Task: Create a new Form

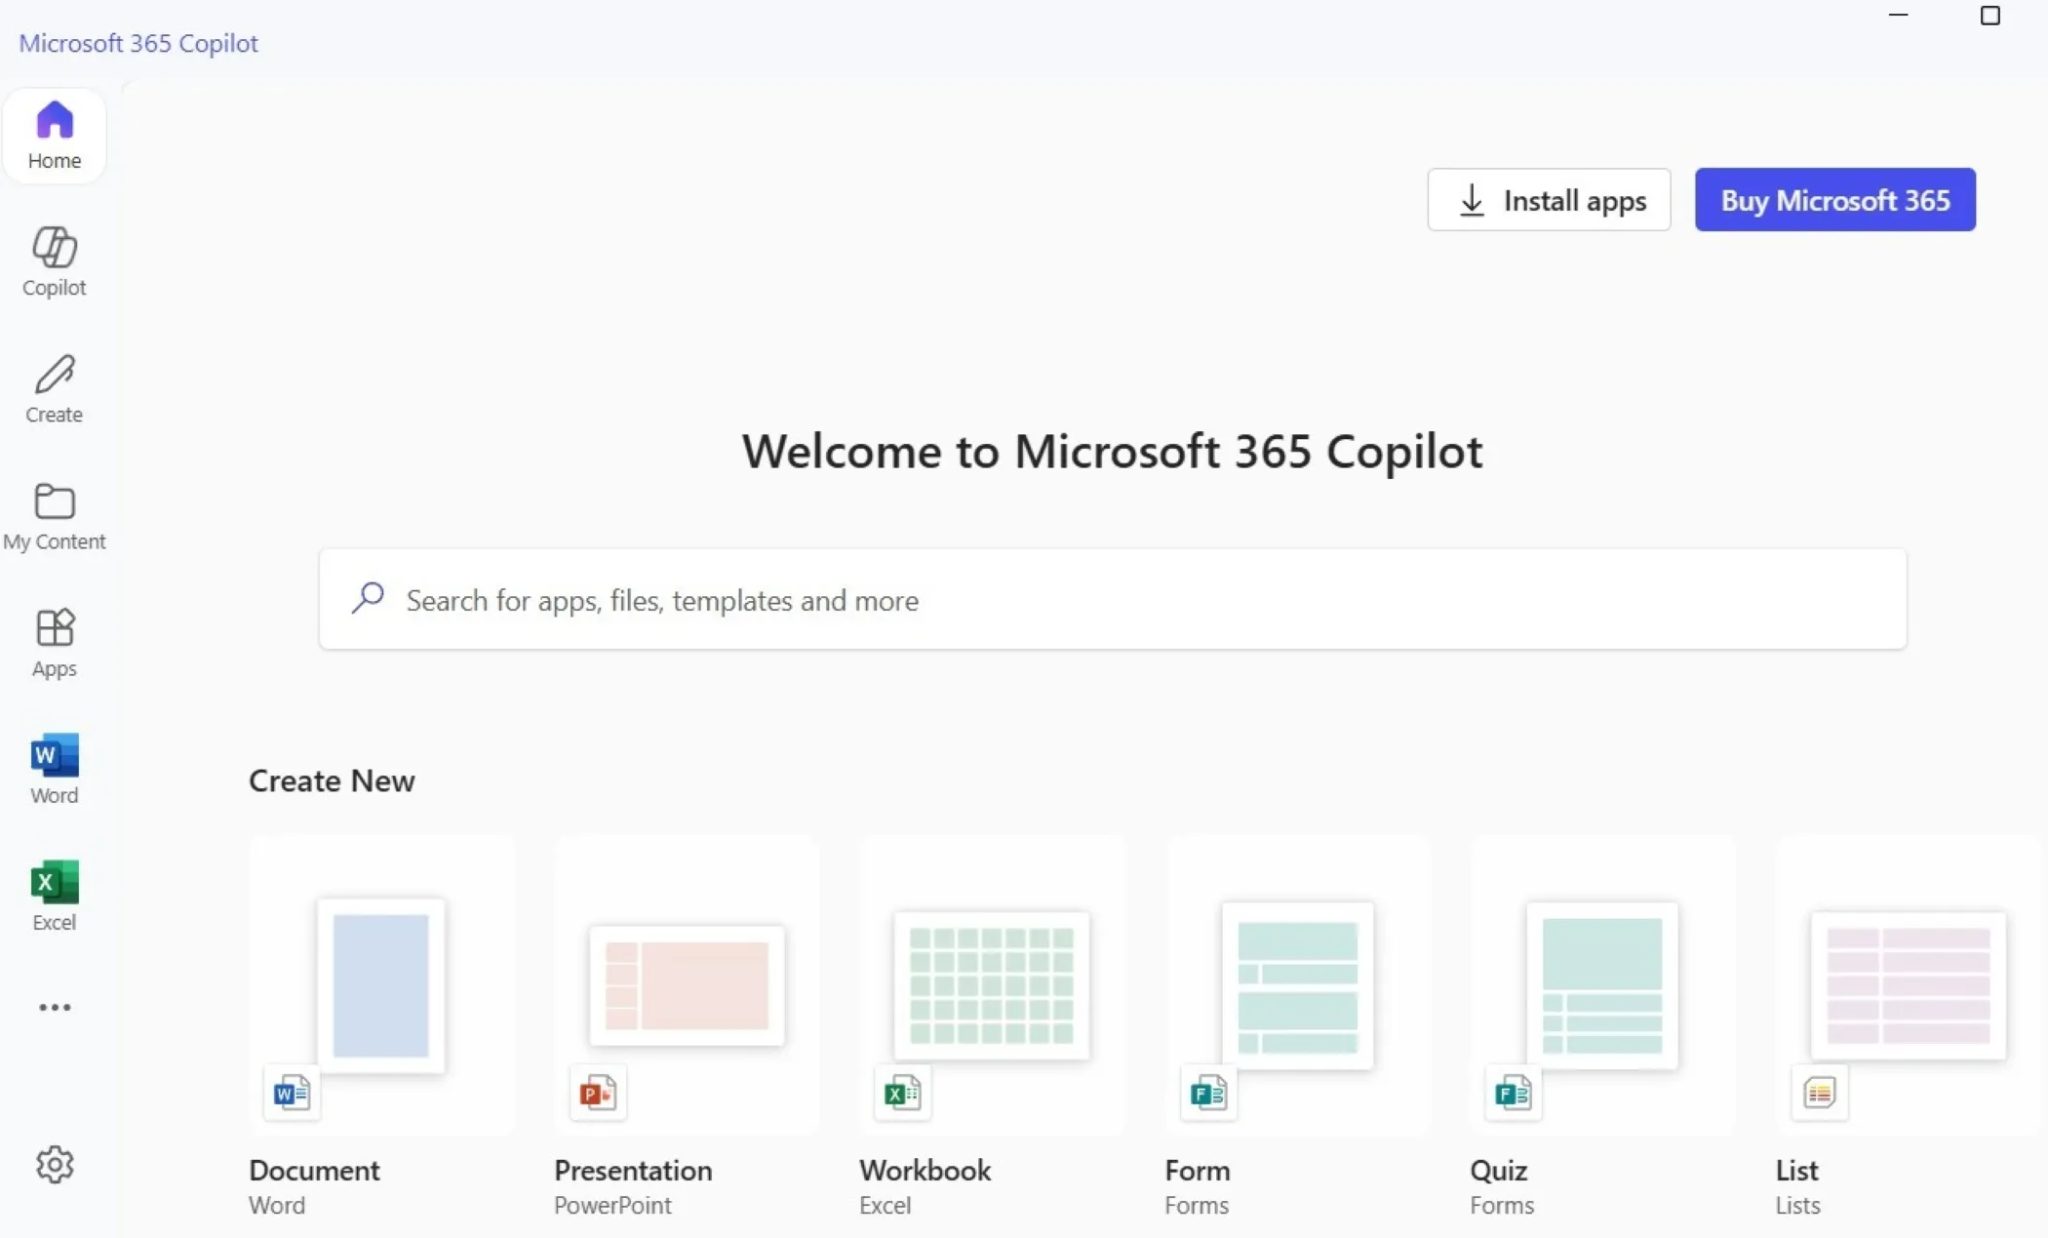Action: [1297, 985]
